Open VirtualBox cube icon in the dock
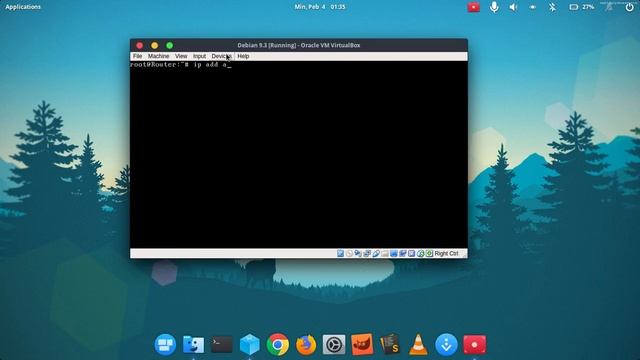640x360 pixels. pyautogui.click(x=250, y=344)
